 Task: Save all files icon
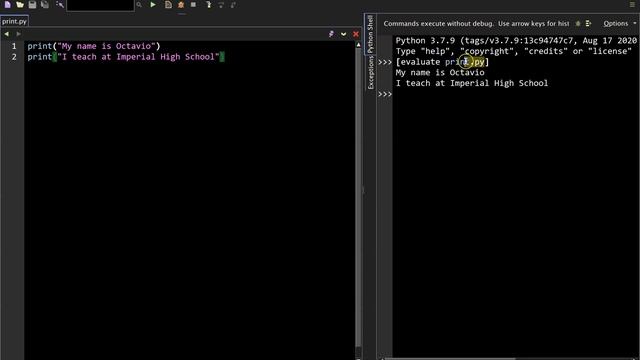click(44, 4)
